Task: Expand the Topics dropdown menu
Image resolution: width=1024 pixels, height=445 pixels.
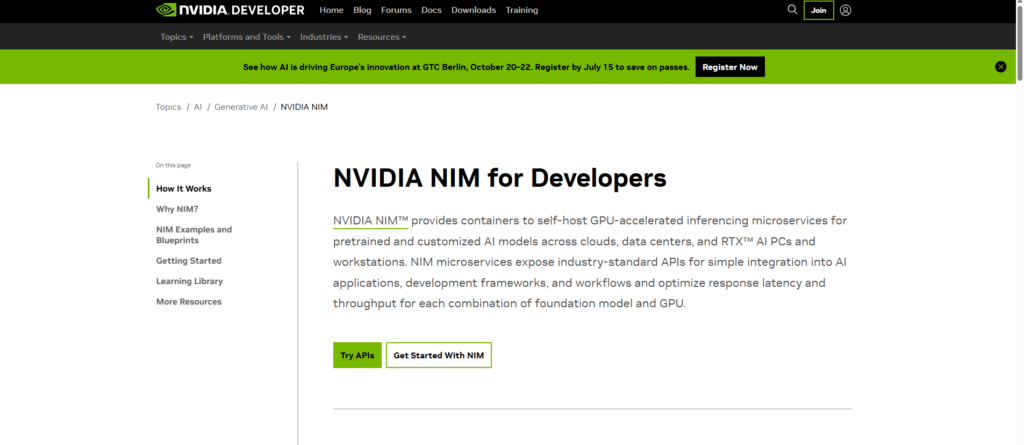Action: tap(177, 37)
